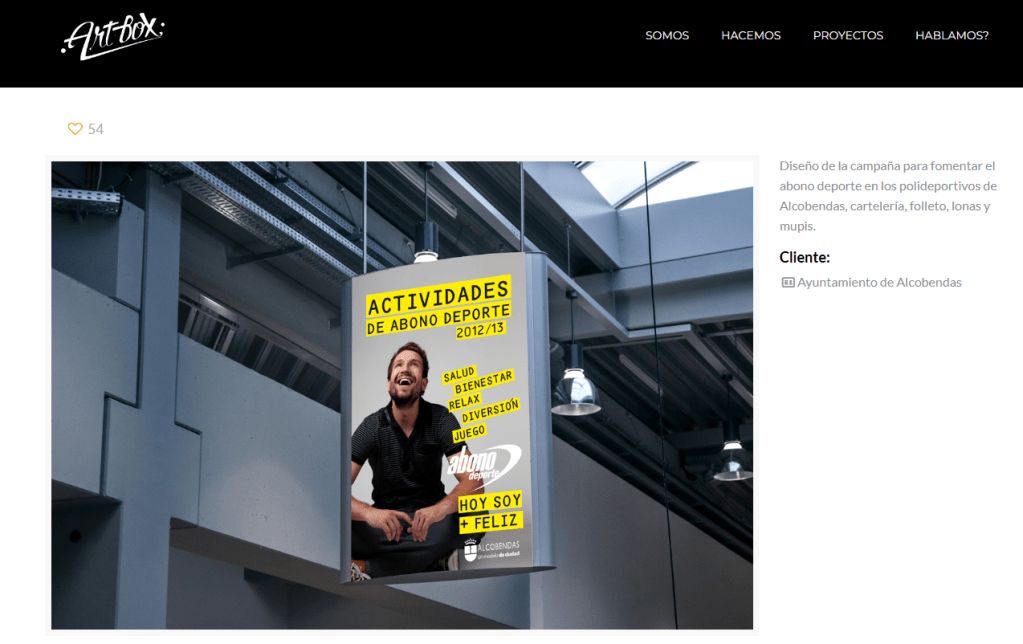Screen dimensions: 1023x644
Task: Click the Cliente: heading
Action: pos(804,257)
